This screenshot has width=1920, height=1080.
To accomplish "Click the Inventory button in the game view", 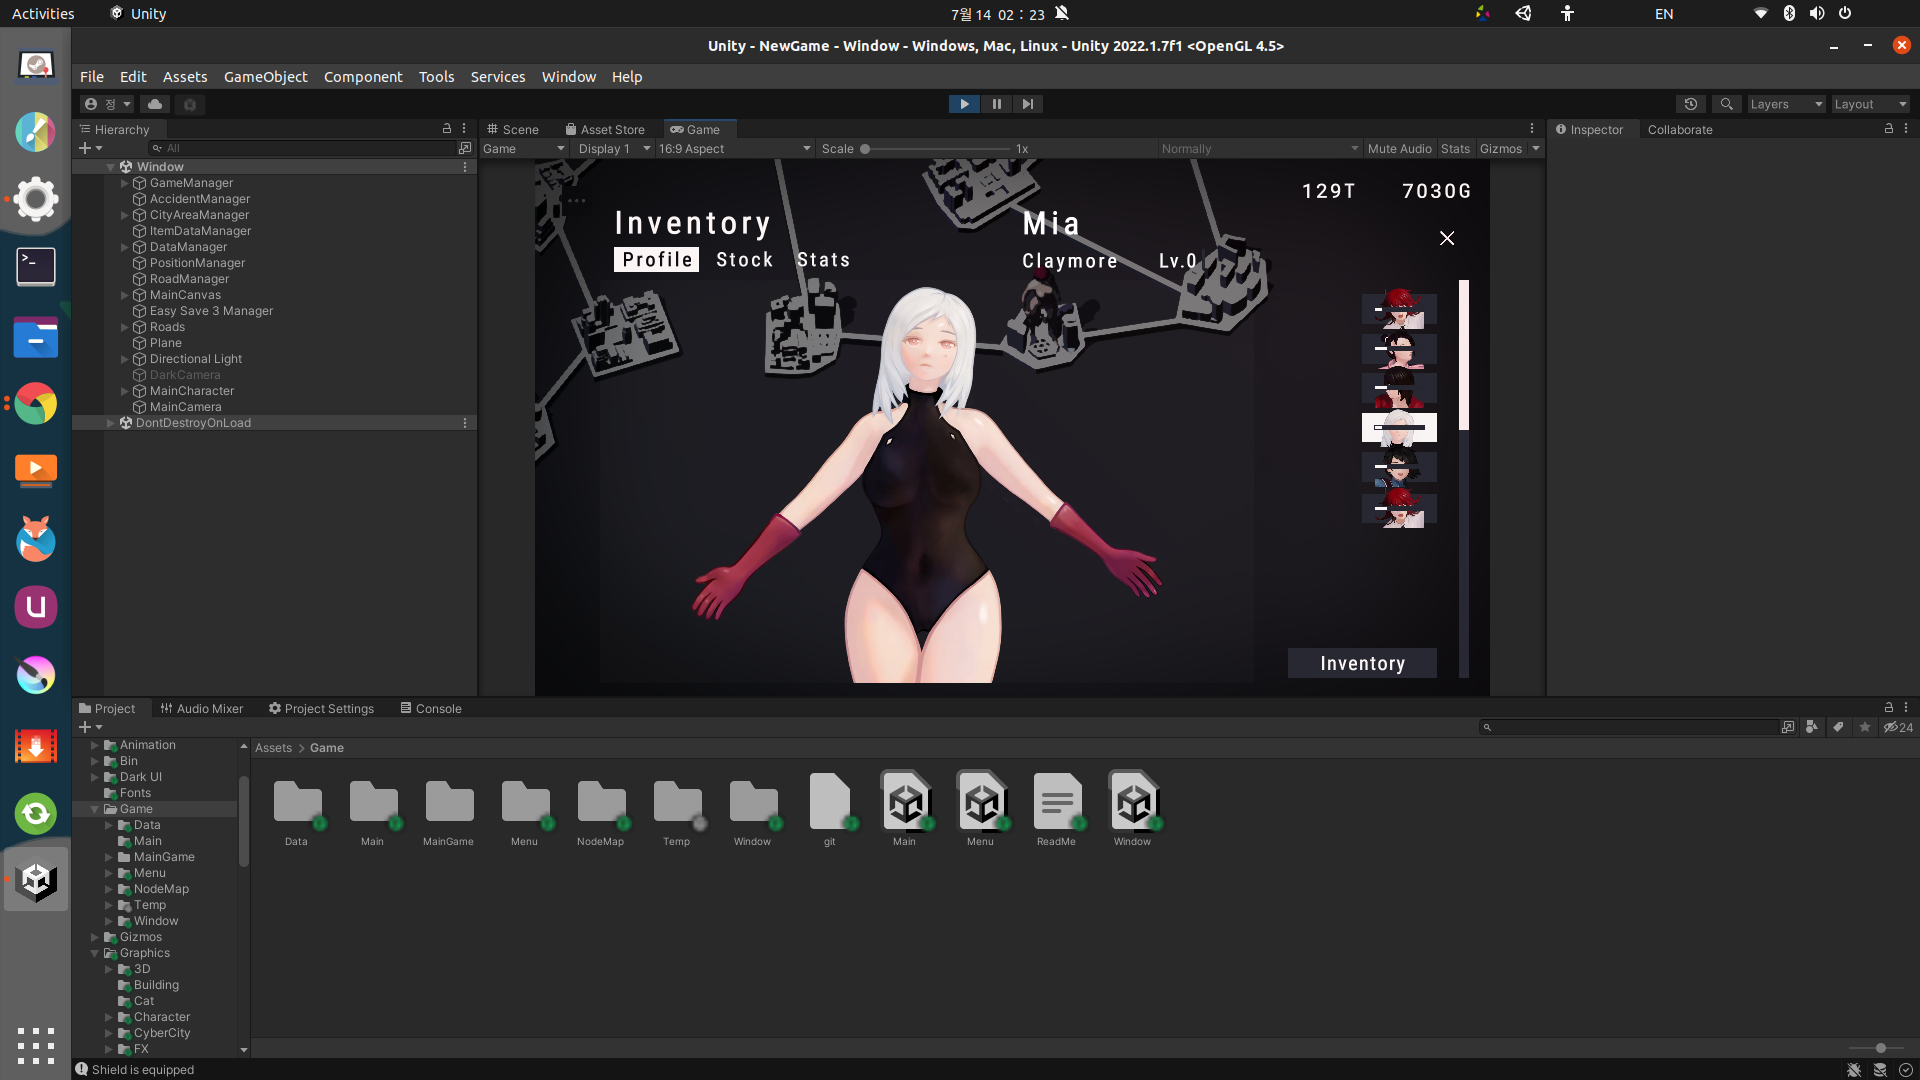I will click(1362, 663).
